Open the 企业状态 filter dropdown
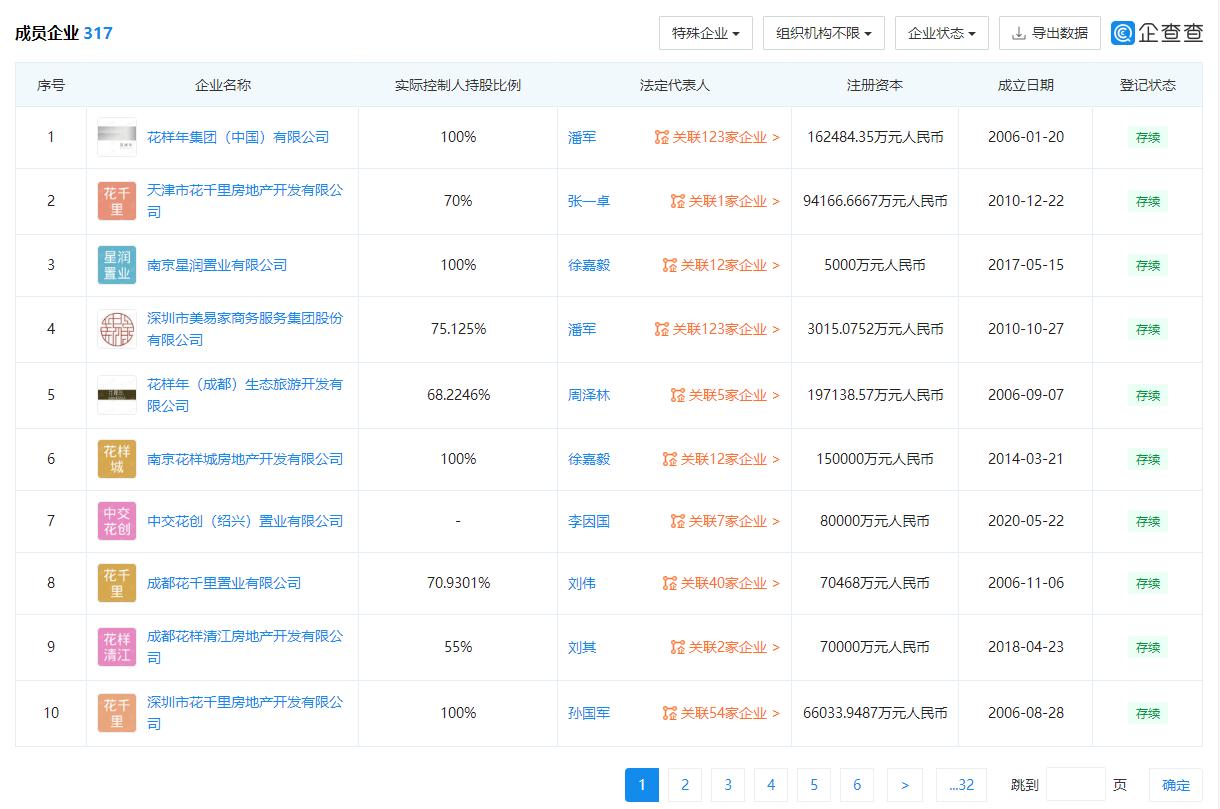 click(942, 33)
